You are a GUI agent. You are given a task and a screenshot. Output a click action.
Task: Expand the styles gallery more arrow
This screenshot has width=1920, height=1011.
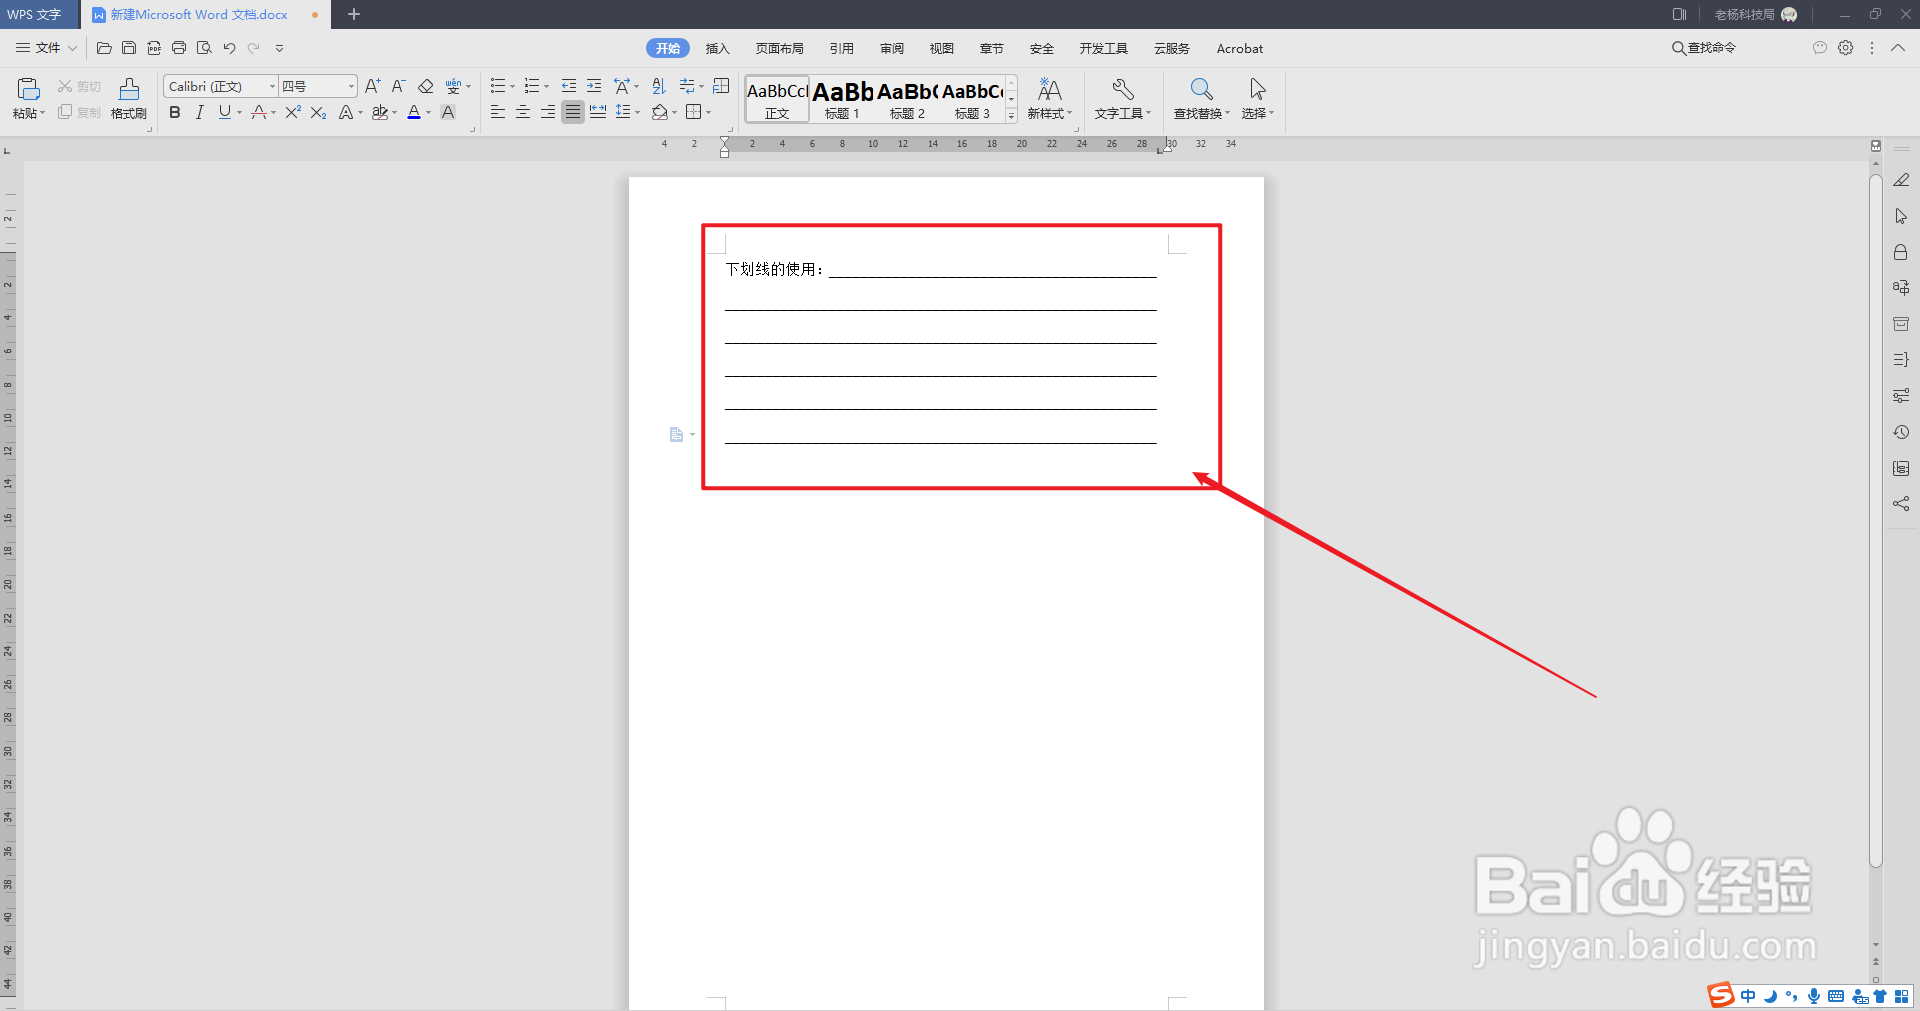click(x=1012, y=116)
